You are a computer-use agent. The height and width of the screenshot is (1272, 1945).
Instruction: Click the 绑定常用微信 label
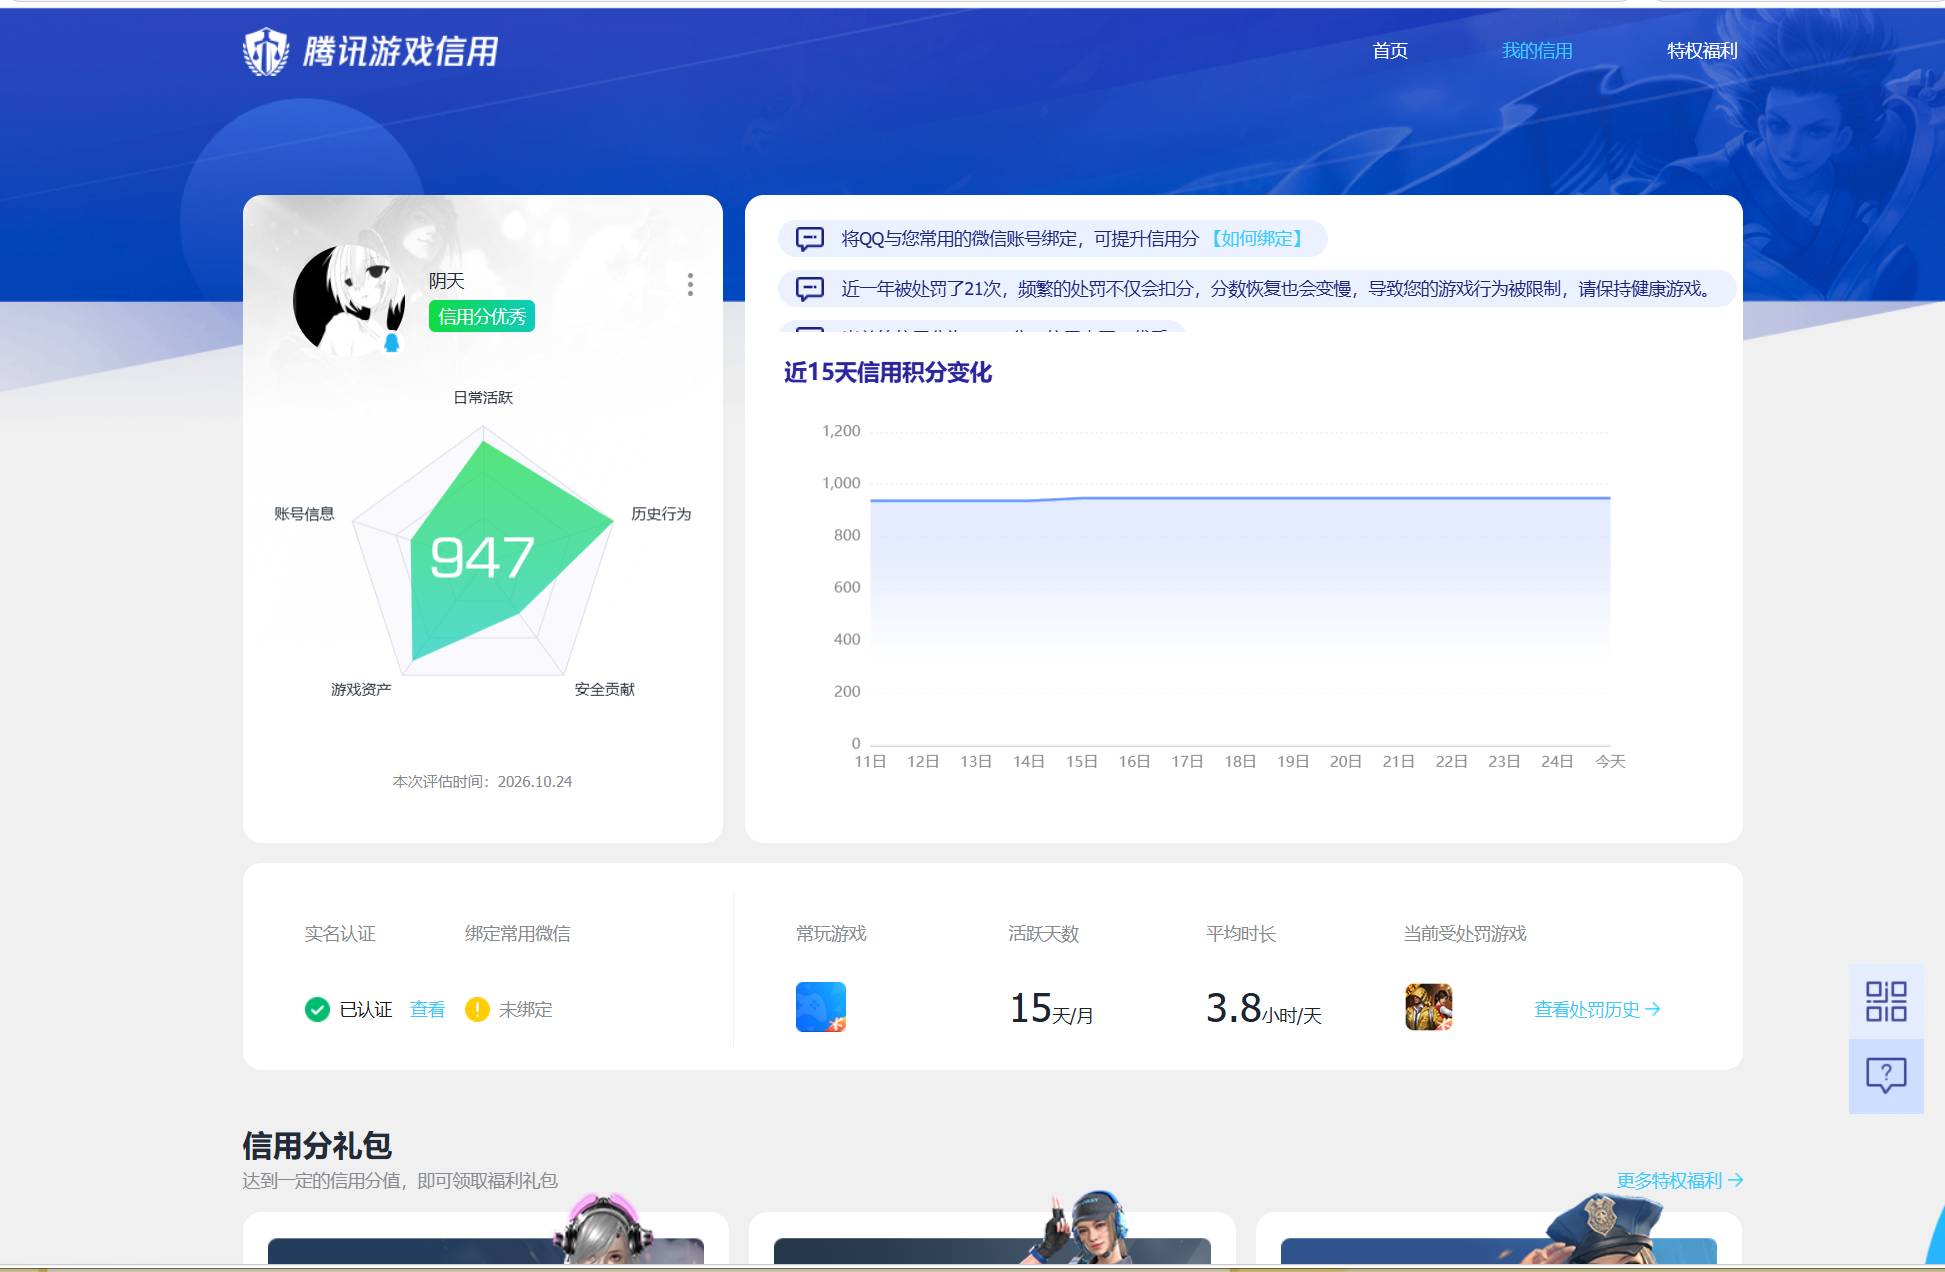point(518,934)
